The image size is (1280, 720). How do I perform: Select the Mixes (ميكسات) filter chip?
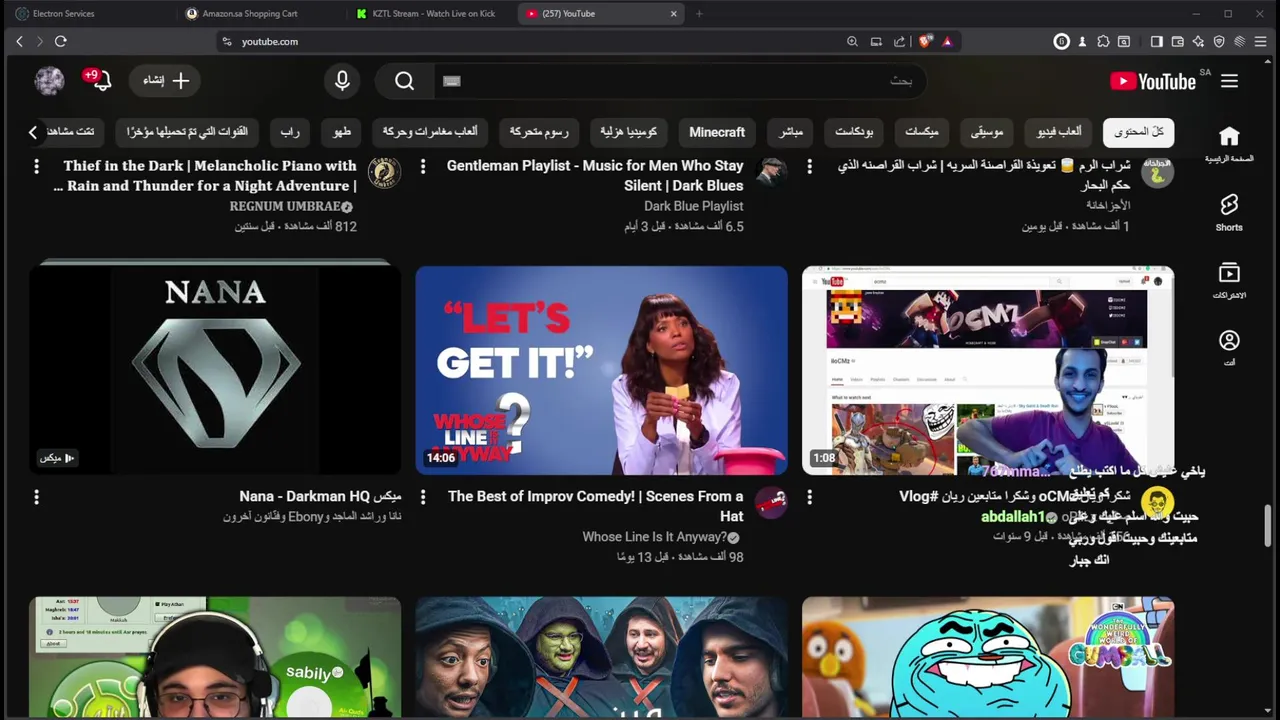tap(921, 132)
